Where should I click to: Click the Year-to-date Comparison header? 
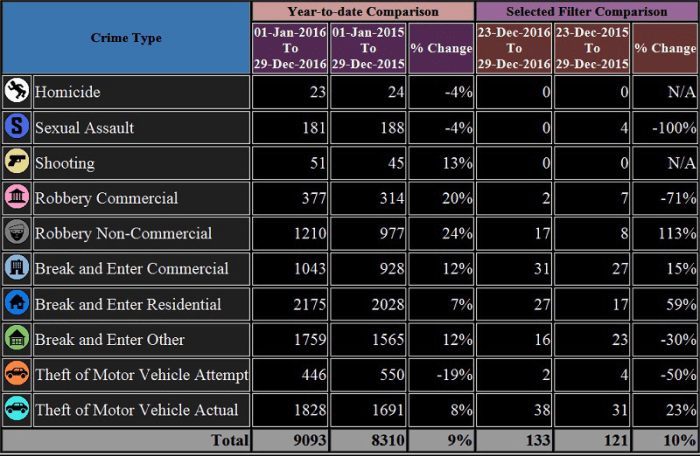pyautogui.click(x=363, y=12)
